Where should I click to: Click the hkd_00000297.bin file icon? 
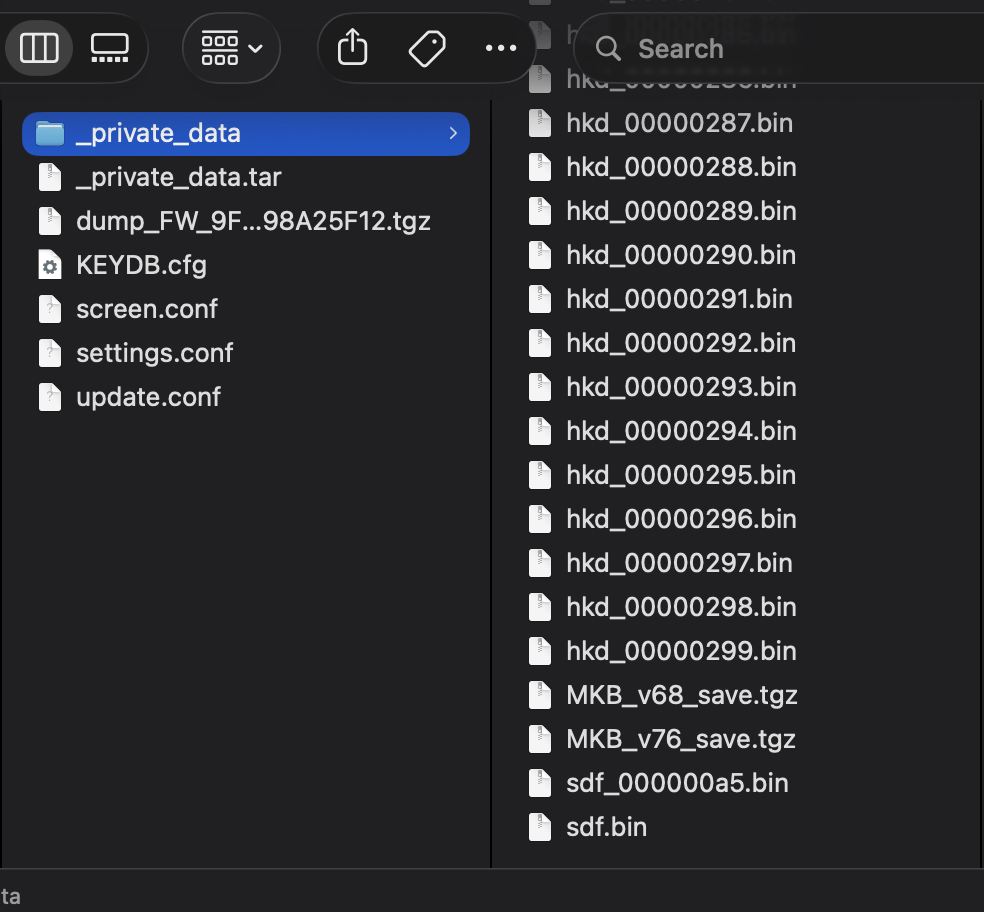540,563
